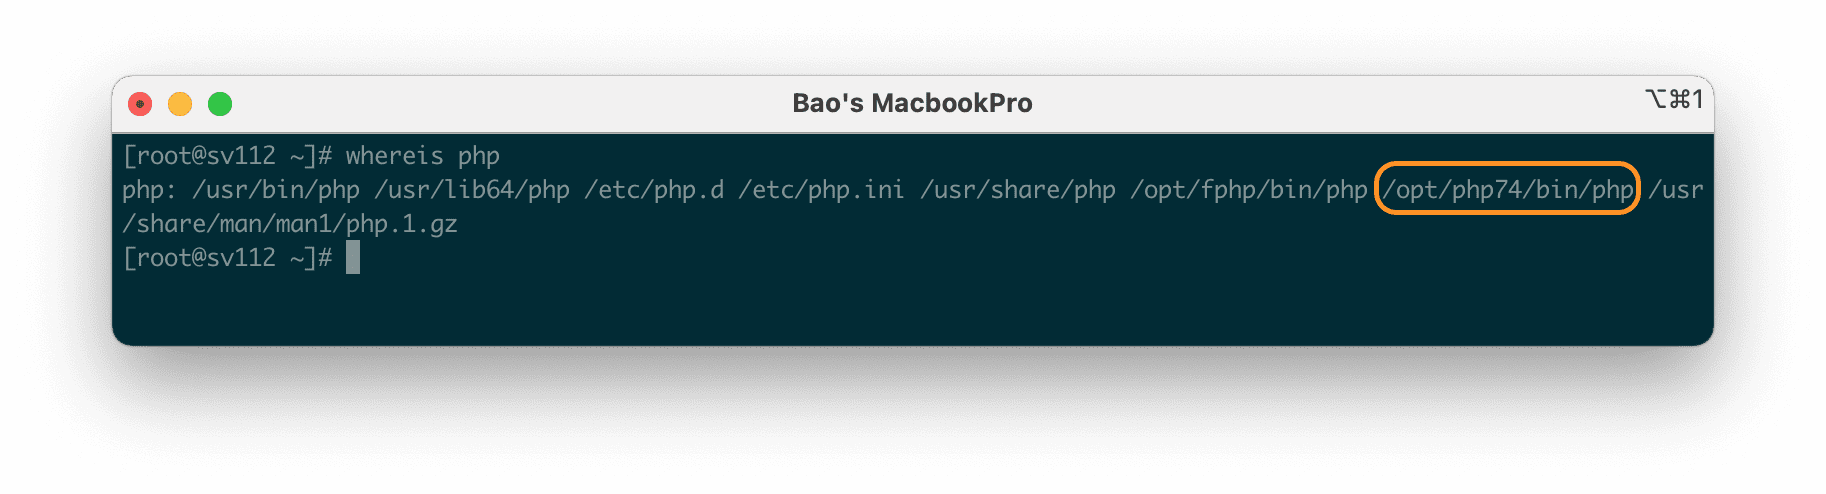Viewport: 1826px width, 494px height.
Task: Click the blinking terminal cursor block
Action: coord(353,258)
